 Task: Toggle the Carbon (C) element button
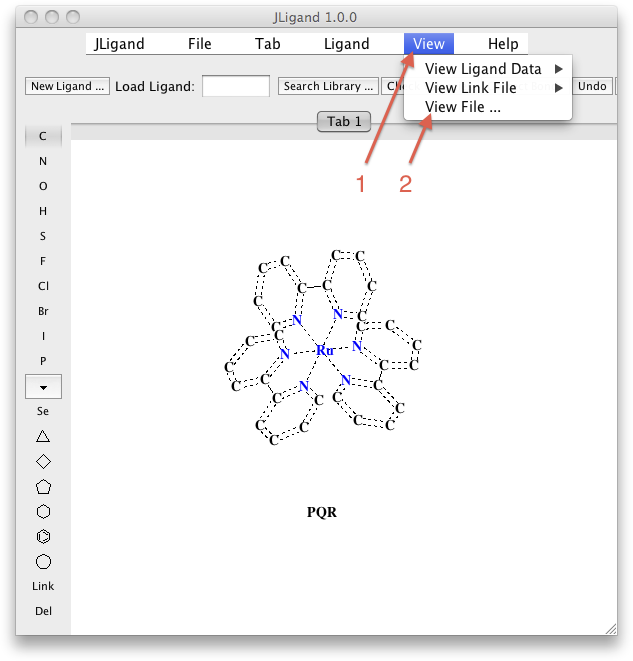43,136
